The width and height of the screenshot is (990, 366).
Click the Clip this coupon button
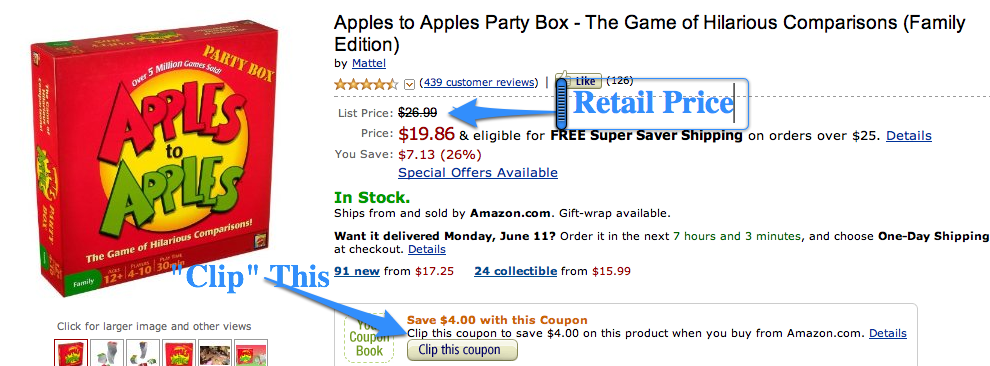[x=462, y=350]
